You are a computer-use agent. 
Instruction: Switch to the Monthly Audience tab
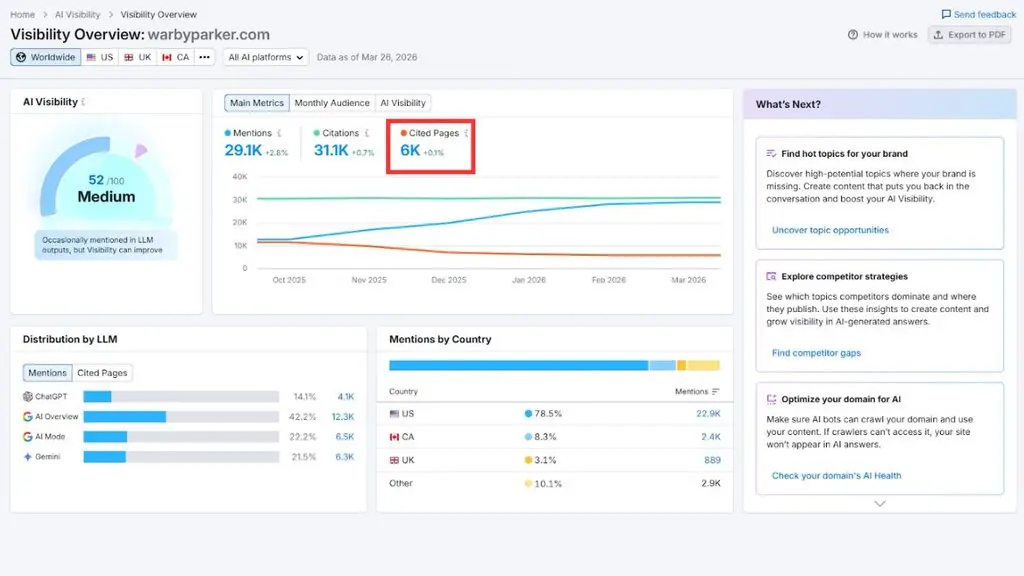click(332, 103)
